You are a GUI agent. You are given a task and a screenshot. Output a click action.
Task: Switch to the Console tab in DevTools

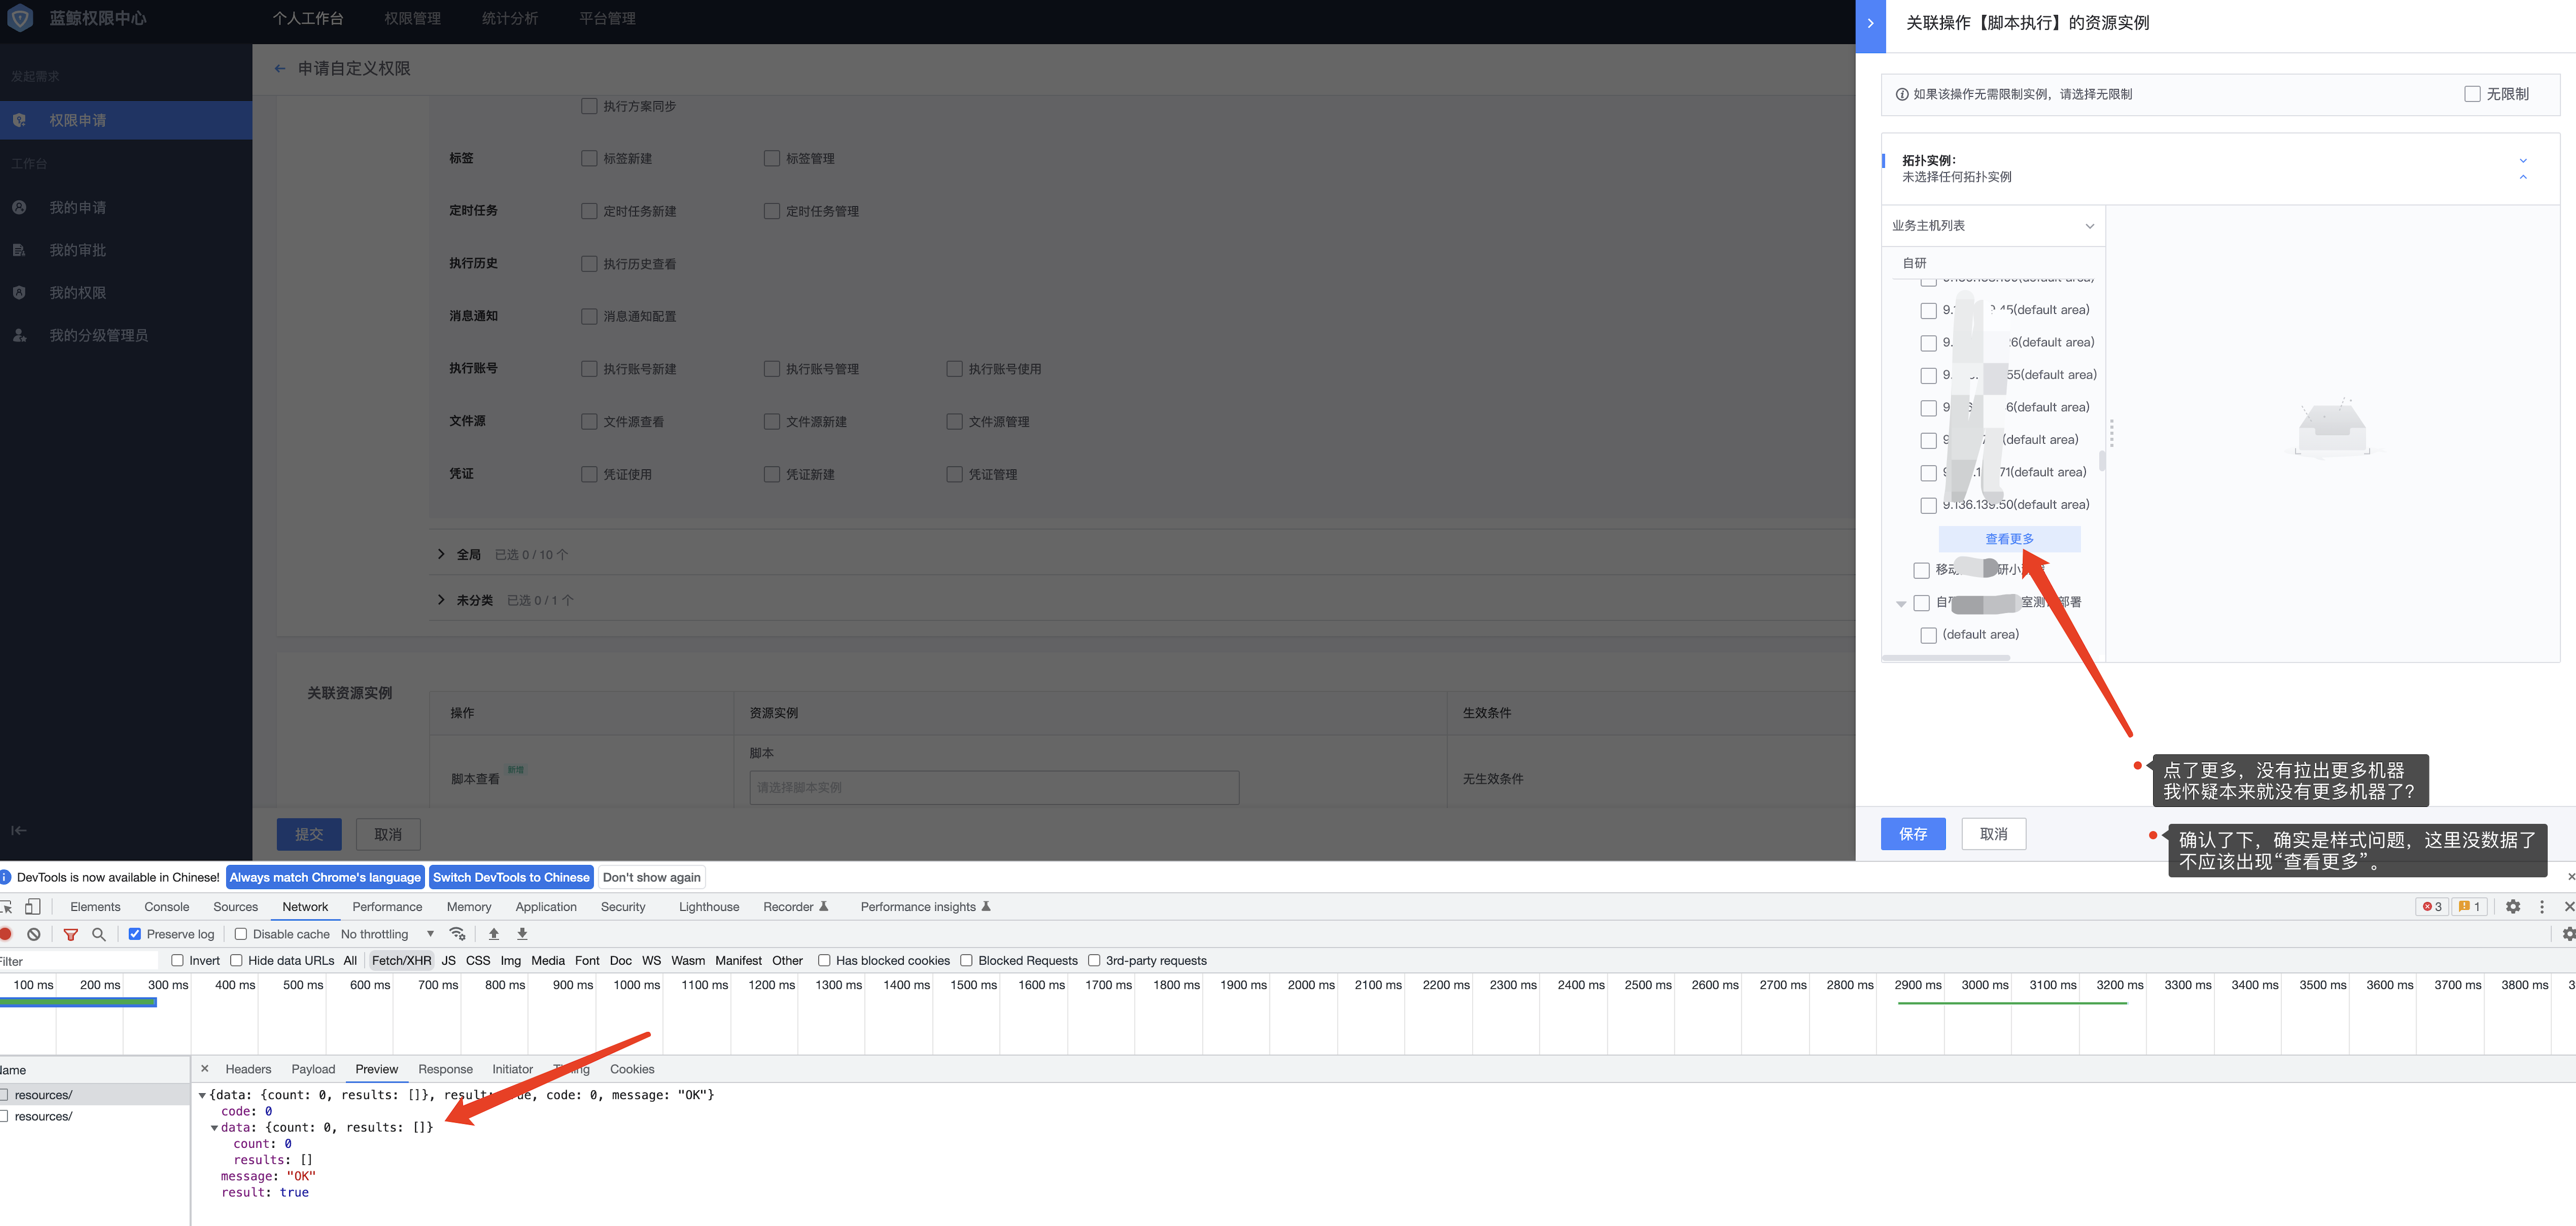click(x=166, y=907)
